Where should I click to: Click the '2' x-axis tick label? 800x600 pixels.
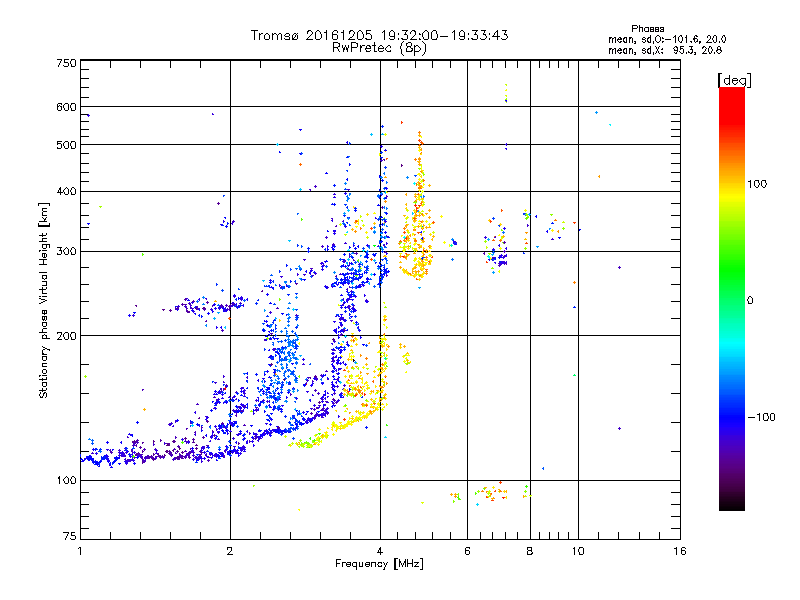230,551
